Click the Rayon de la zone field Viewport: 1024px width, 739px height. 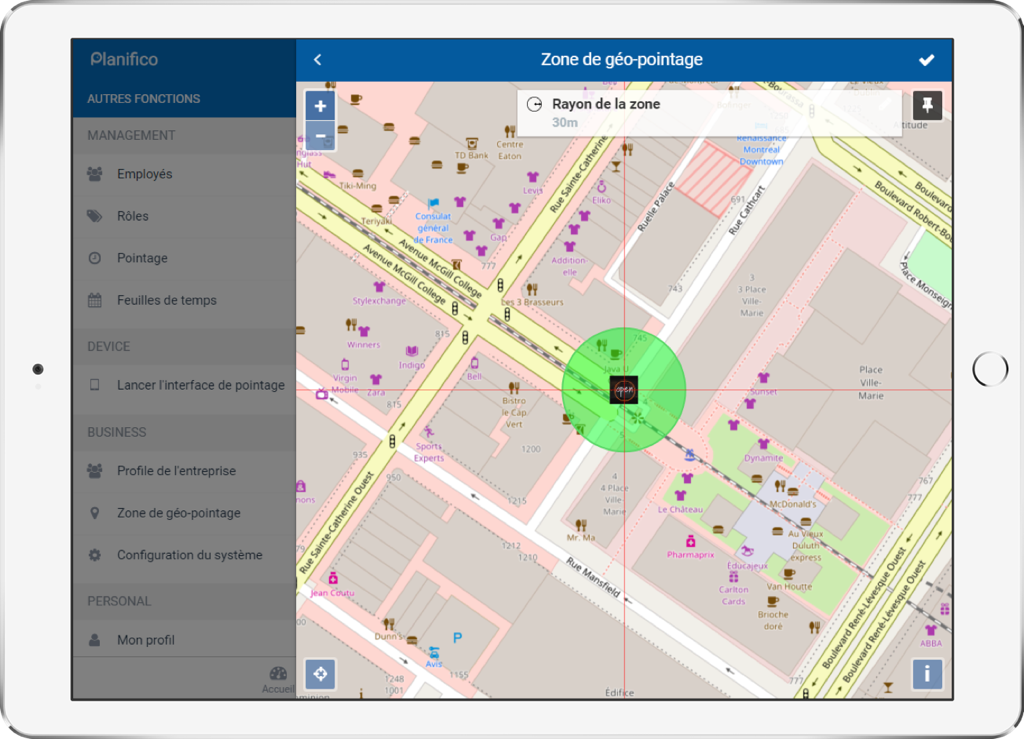(710, 112)
